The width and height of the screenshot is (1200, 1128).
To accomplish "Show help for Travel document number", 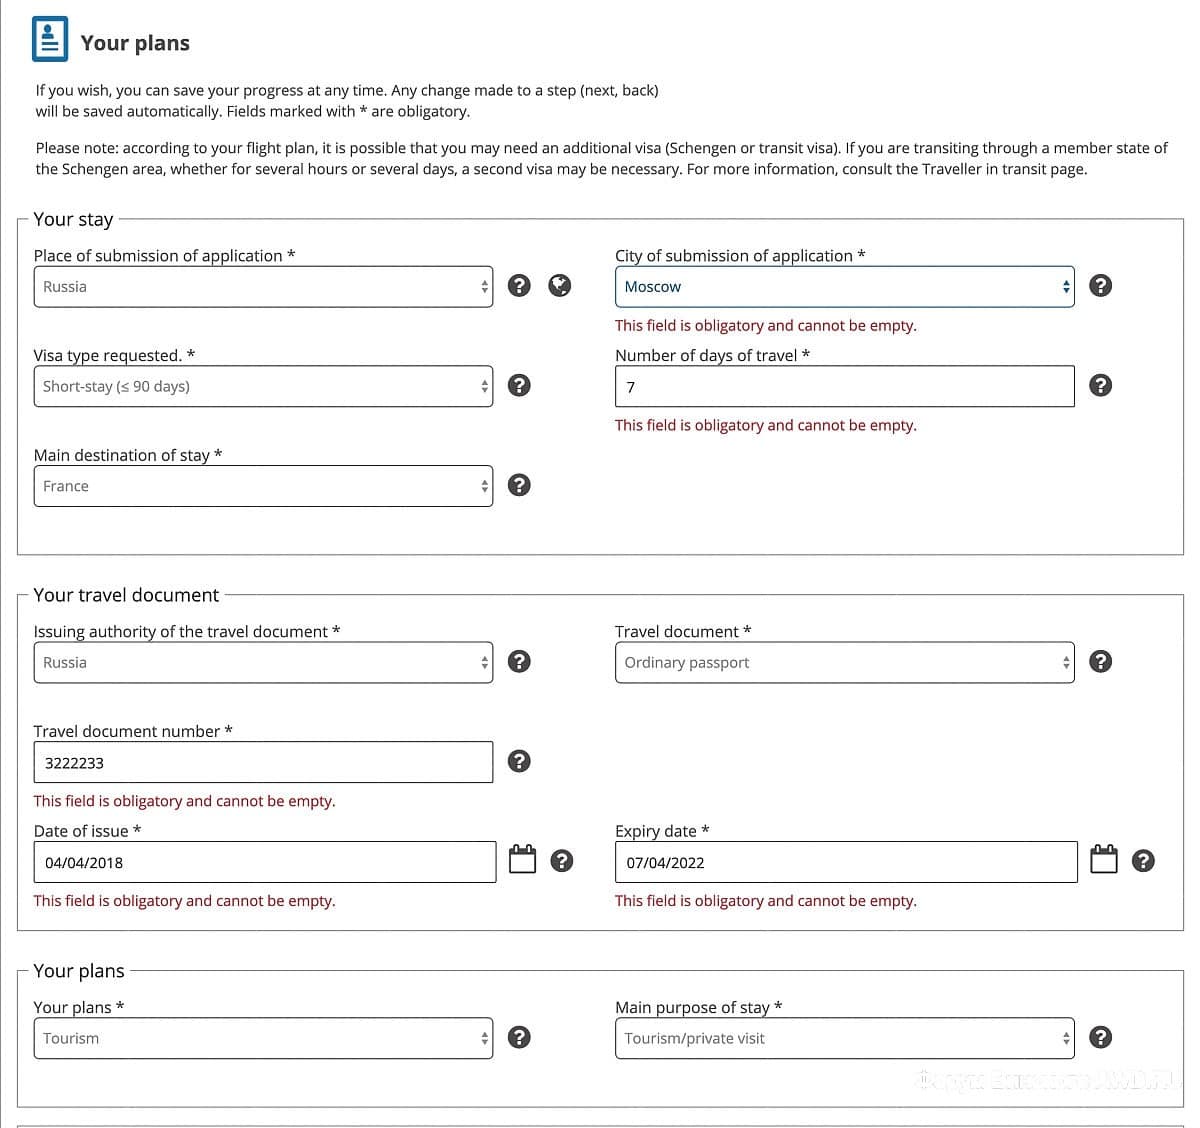I will 519,762.
